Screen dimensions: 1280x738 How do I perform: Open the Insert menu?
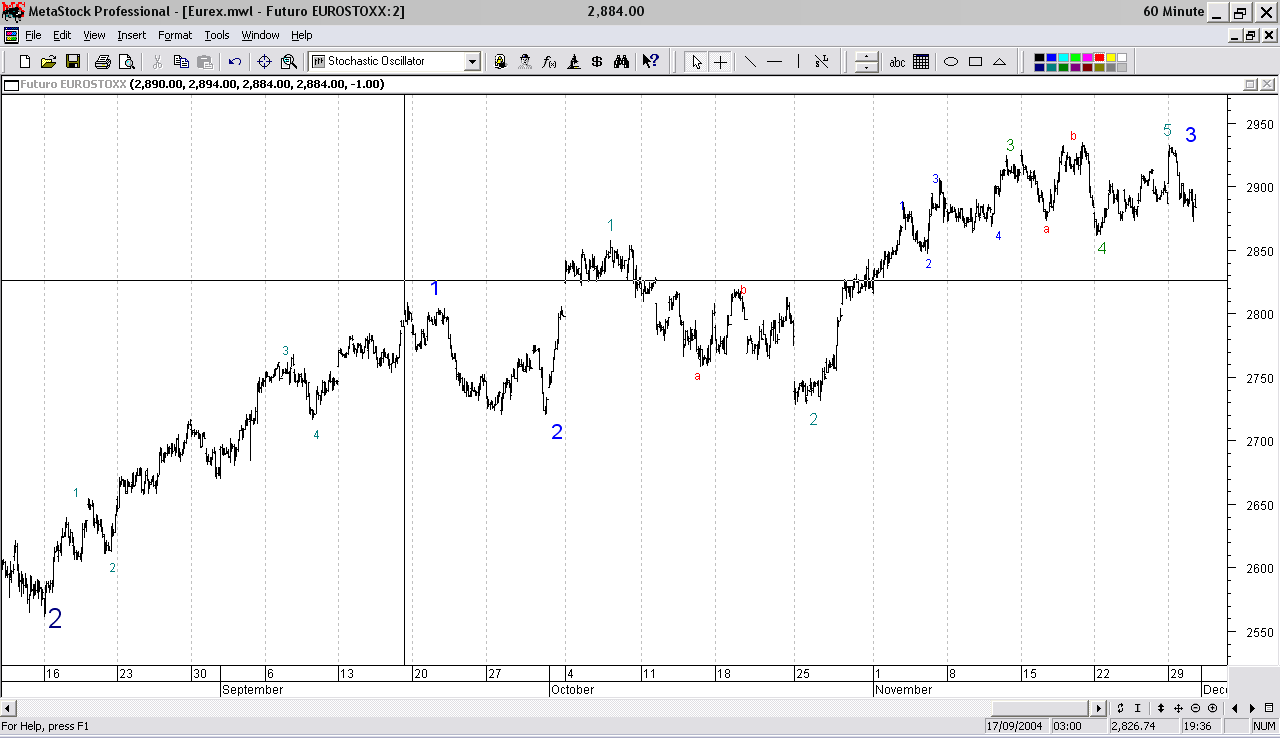click(x=132, y=35)
